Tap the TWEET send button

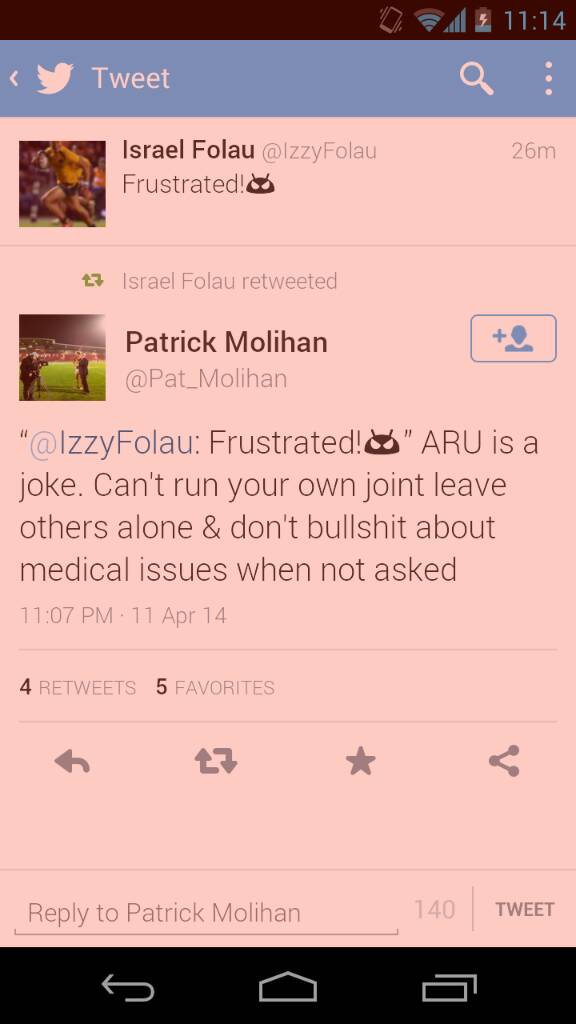point(524,909)
